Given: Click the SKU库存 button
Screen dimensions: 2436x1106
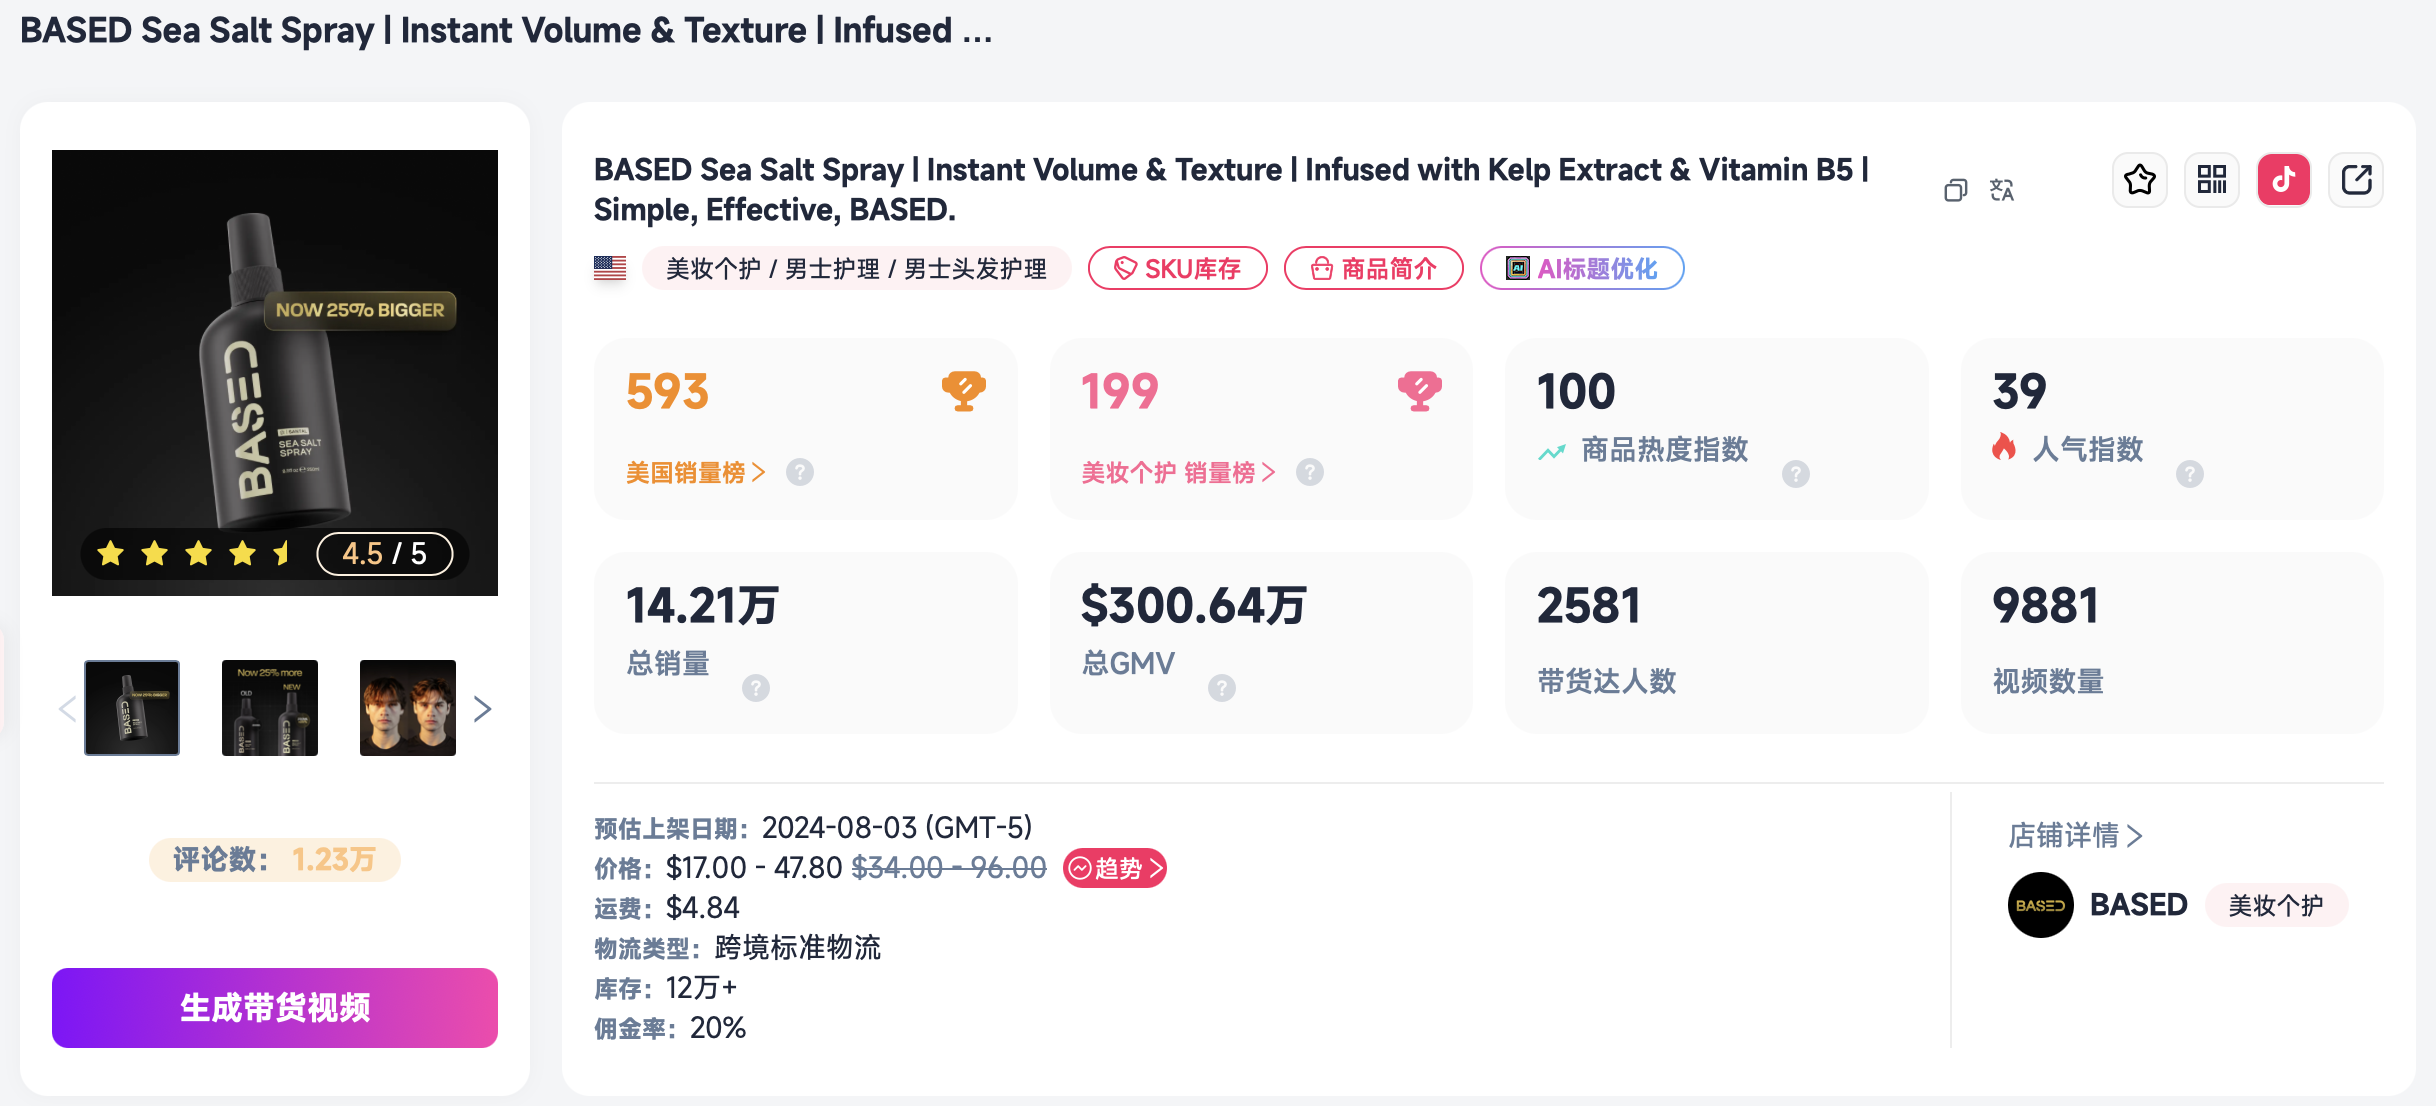Looking at the screenshot, I should 1178,268.
